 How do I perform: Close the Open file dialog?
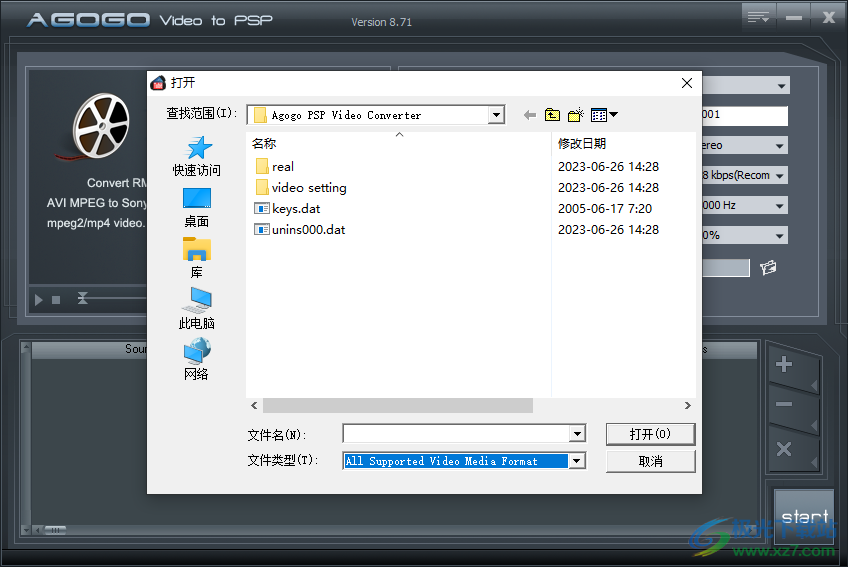tap(687, 83)
